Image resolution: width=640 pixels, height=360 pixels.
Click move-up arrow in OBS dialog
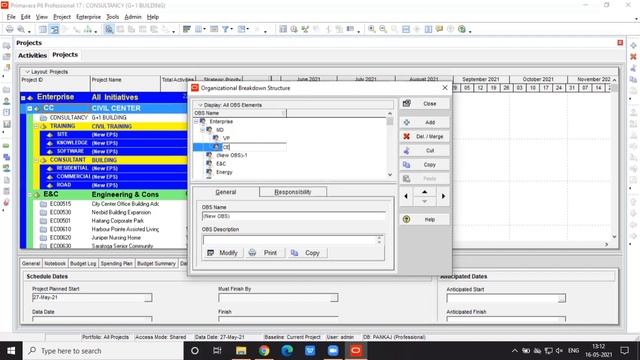click(x=424, y=191)
